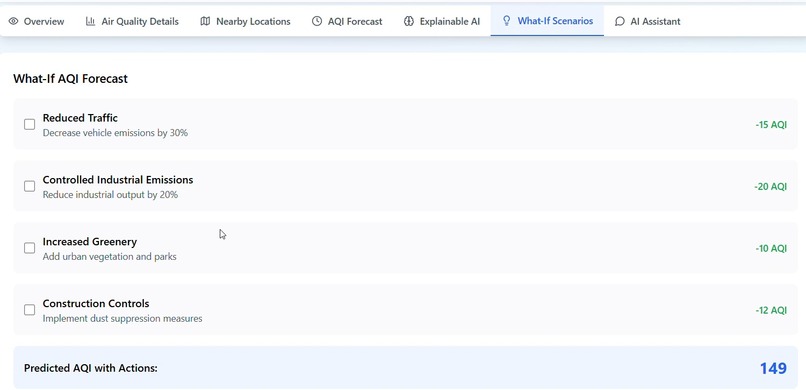Click 'Decrease vehicle emissions by 30%' text
Screen dimensions: 806x390
click(115, 133)
